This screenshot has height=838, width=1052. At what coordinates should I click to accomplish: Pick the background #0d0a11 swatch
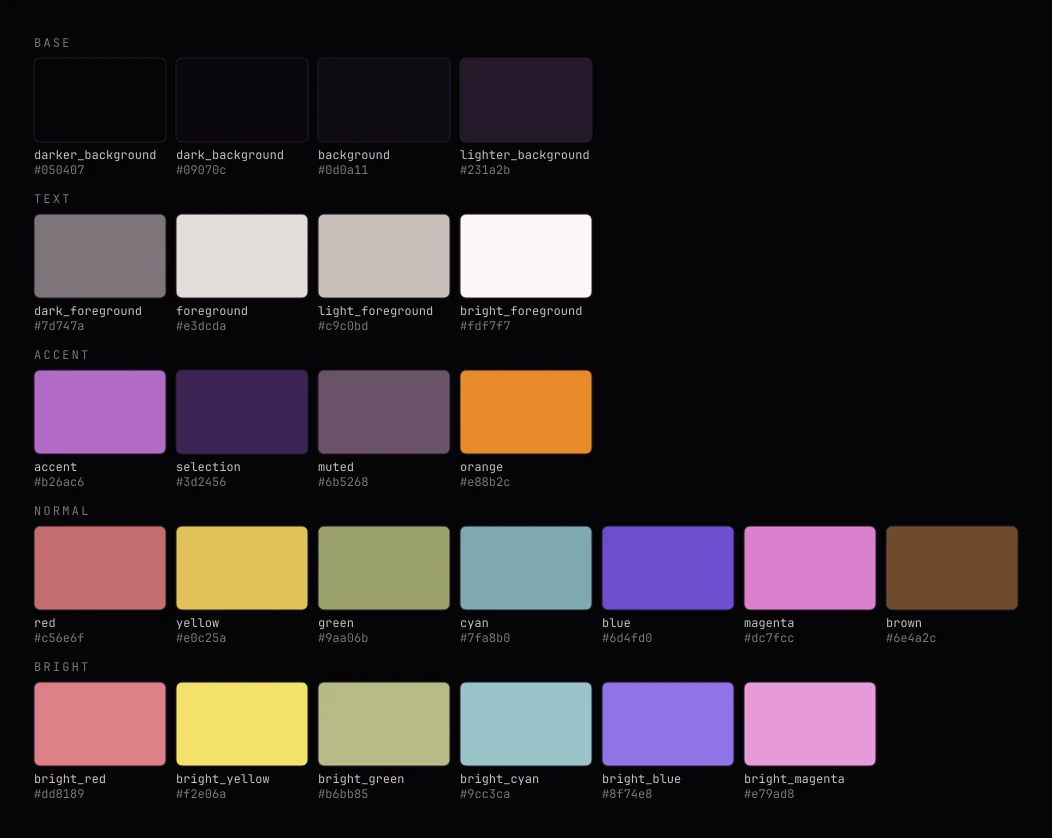pyautogui.click(x=384, y=100)
